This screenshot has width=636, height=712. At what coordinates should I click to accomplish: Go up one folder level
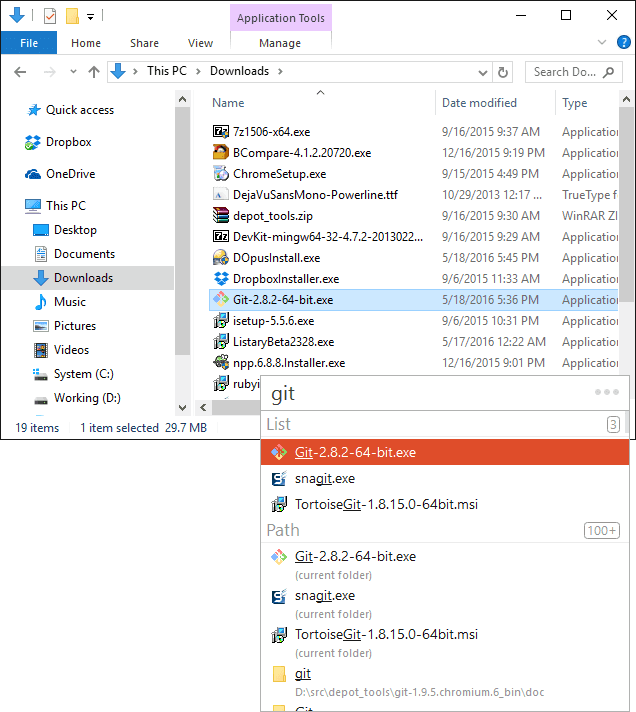[94, 72]
